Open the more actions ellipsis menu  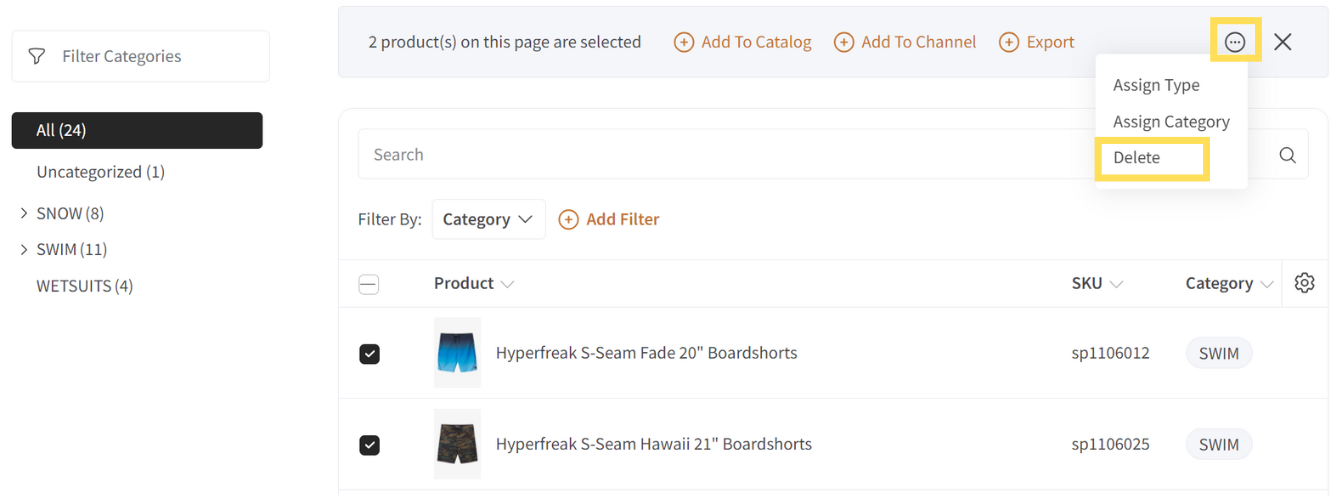click(1235, 42)
